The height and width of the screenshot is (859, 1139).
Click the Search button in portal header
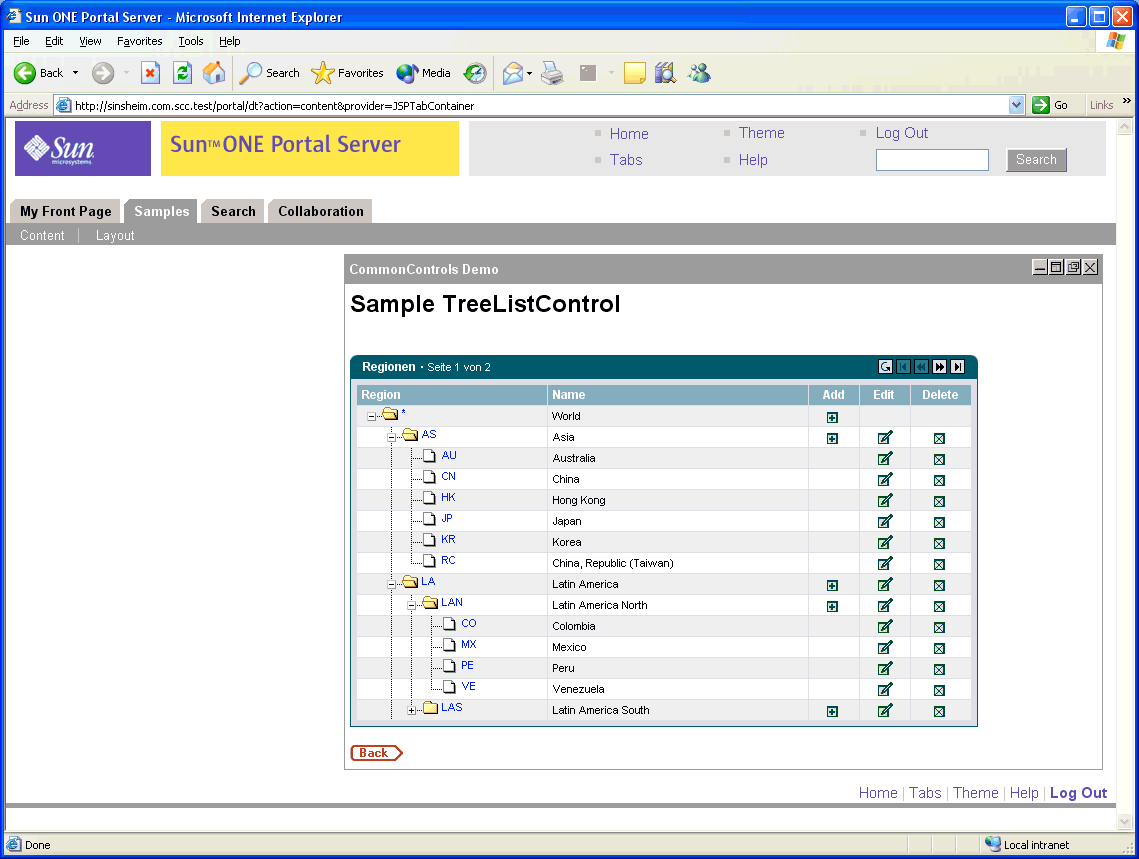[x=1036, y=160]
